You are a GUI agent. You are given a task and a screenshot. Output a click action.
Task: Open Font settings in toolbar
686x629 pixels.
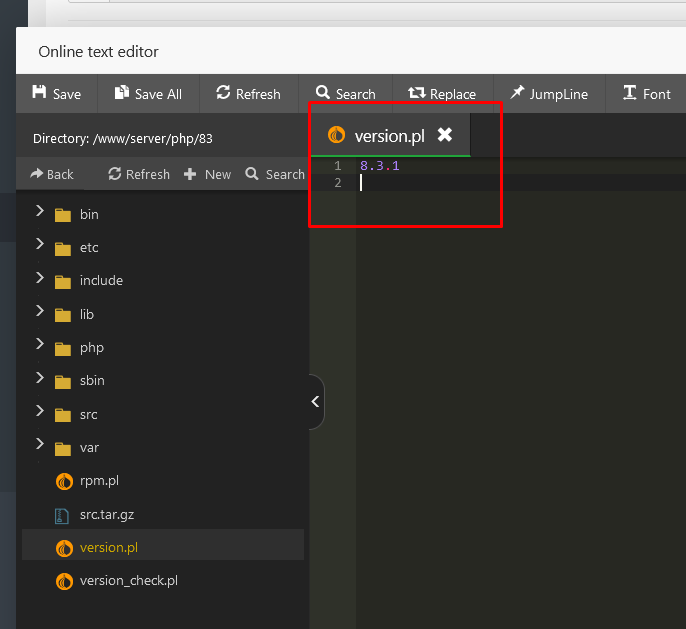coord(646,94)
